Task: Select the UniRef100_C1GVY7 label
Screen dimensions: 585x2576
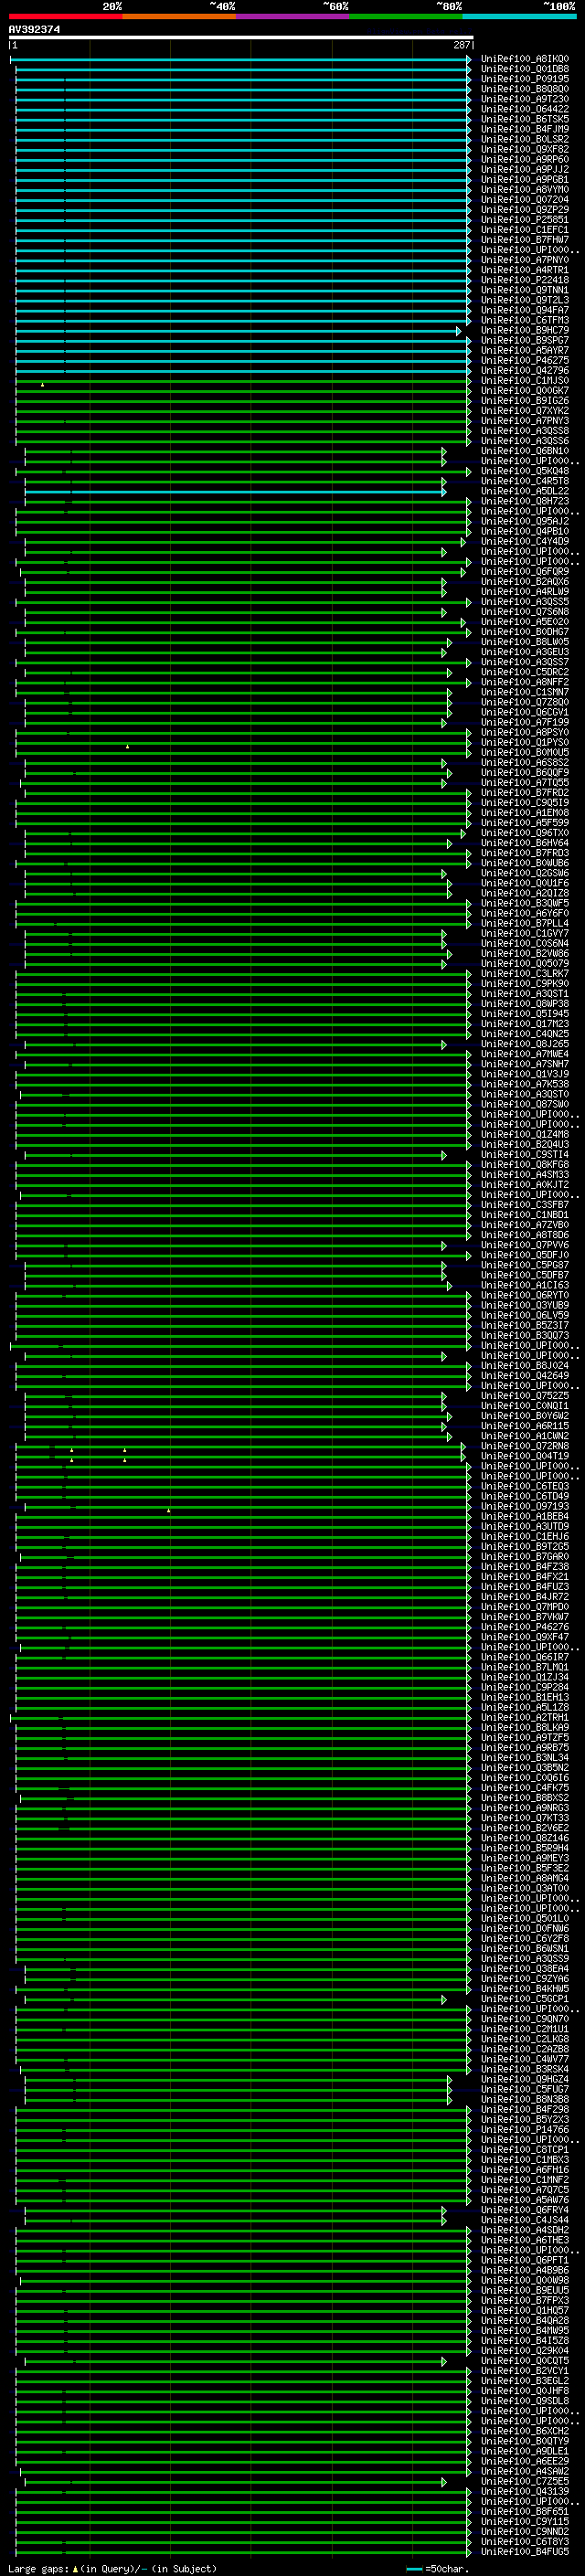Action: point(524,933)
